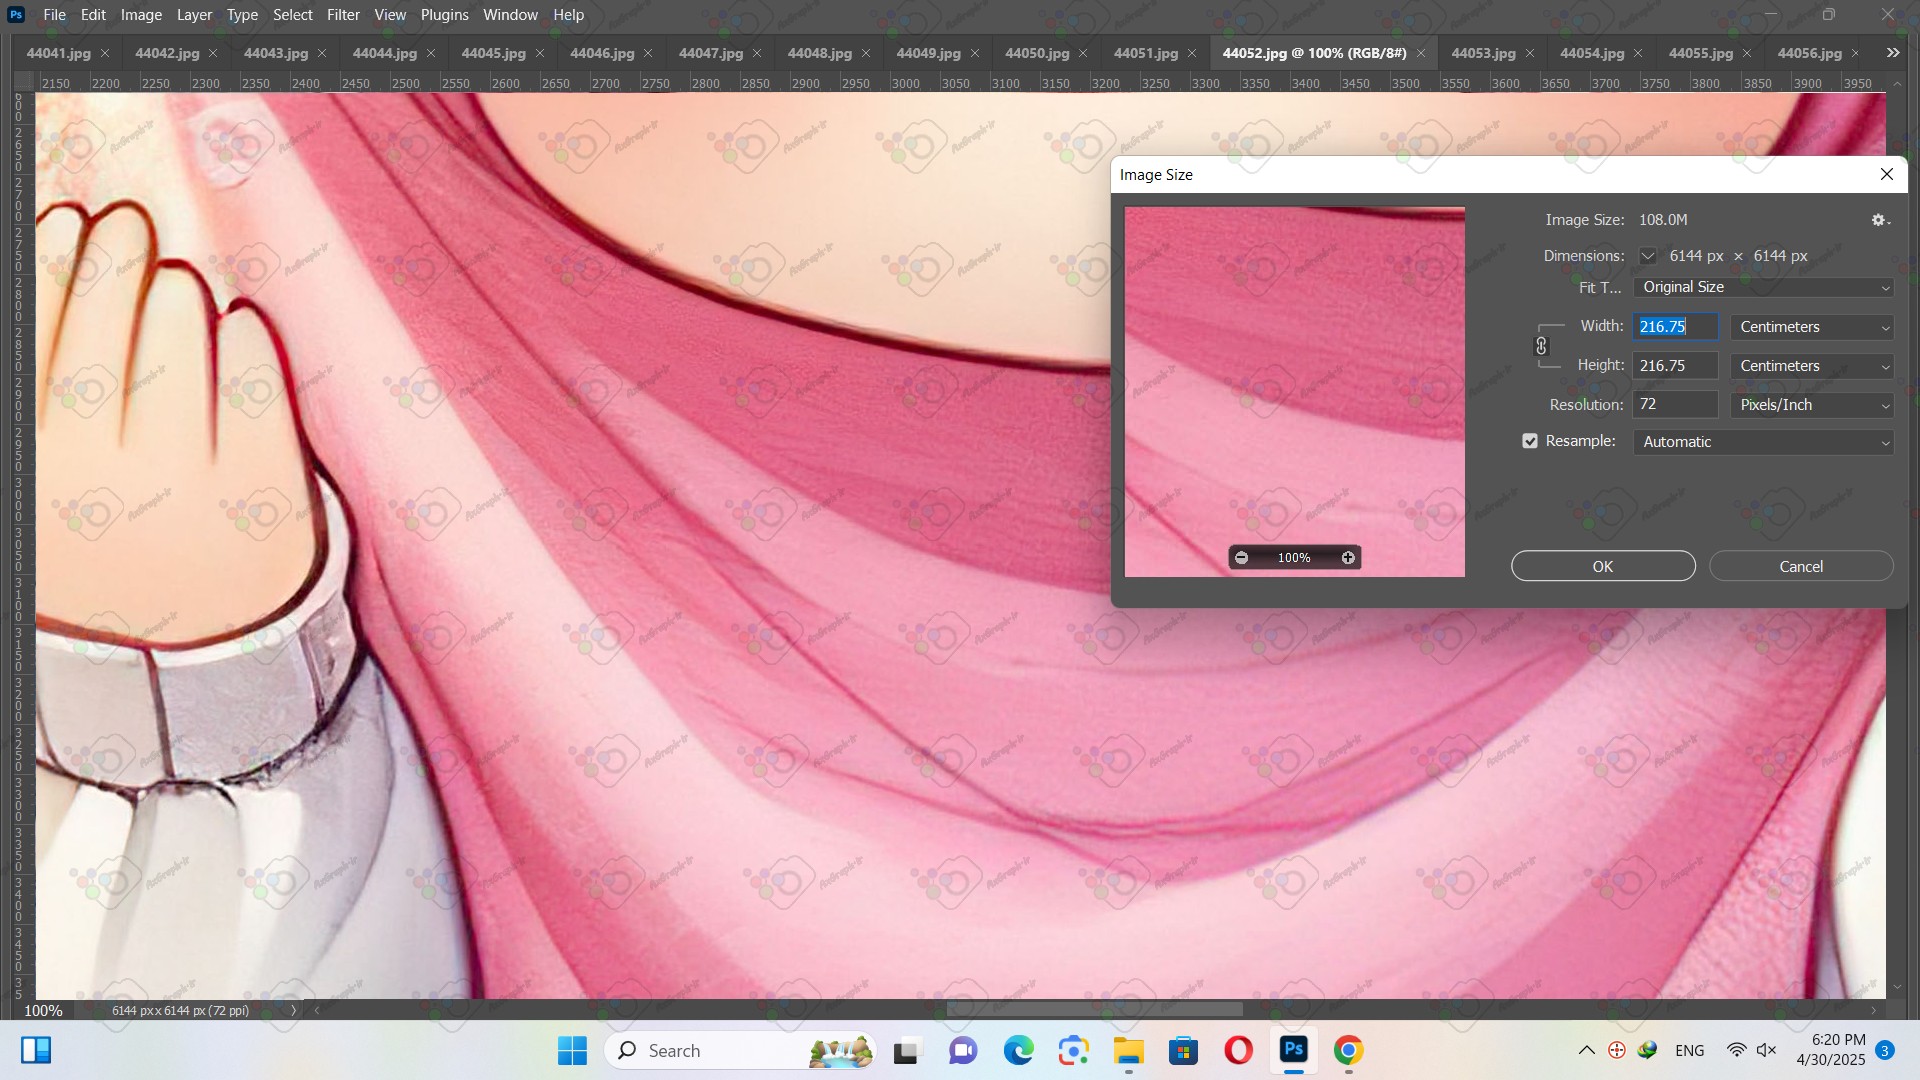Toggle the constrain proportions chain link icon

(1541, 346)
